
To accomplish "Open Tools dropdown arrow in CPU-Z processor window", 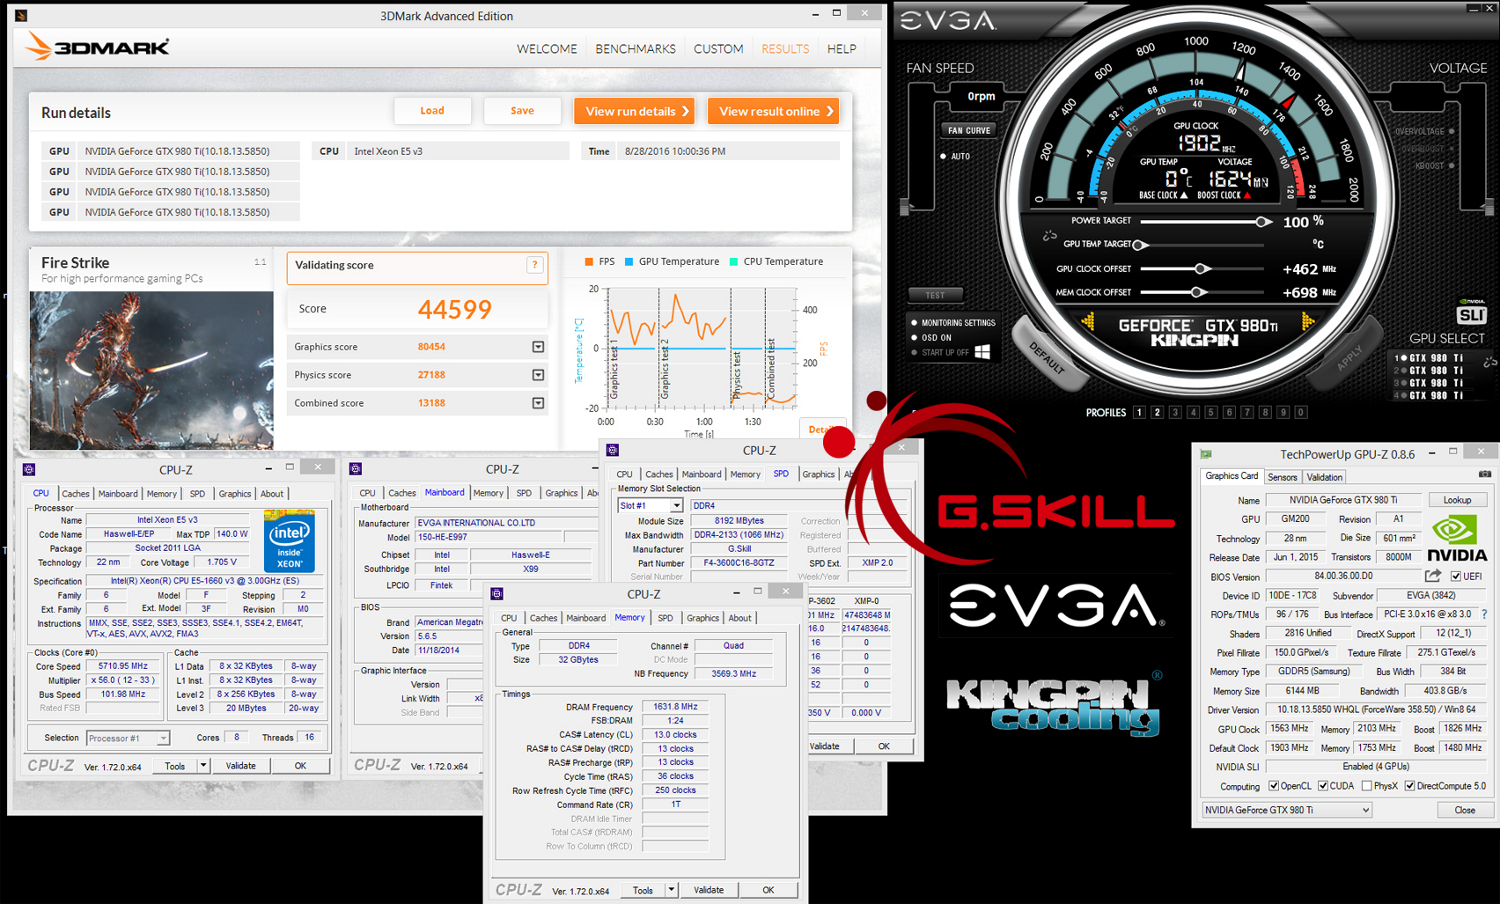I will pyautogui.click(x=203, y=766).
